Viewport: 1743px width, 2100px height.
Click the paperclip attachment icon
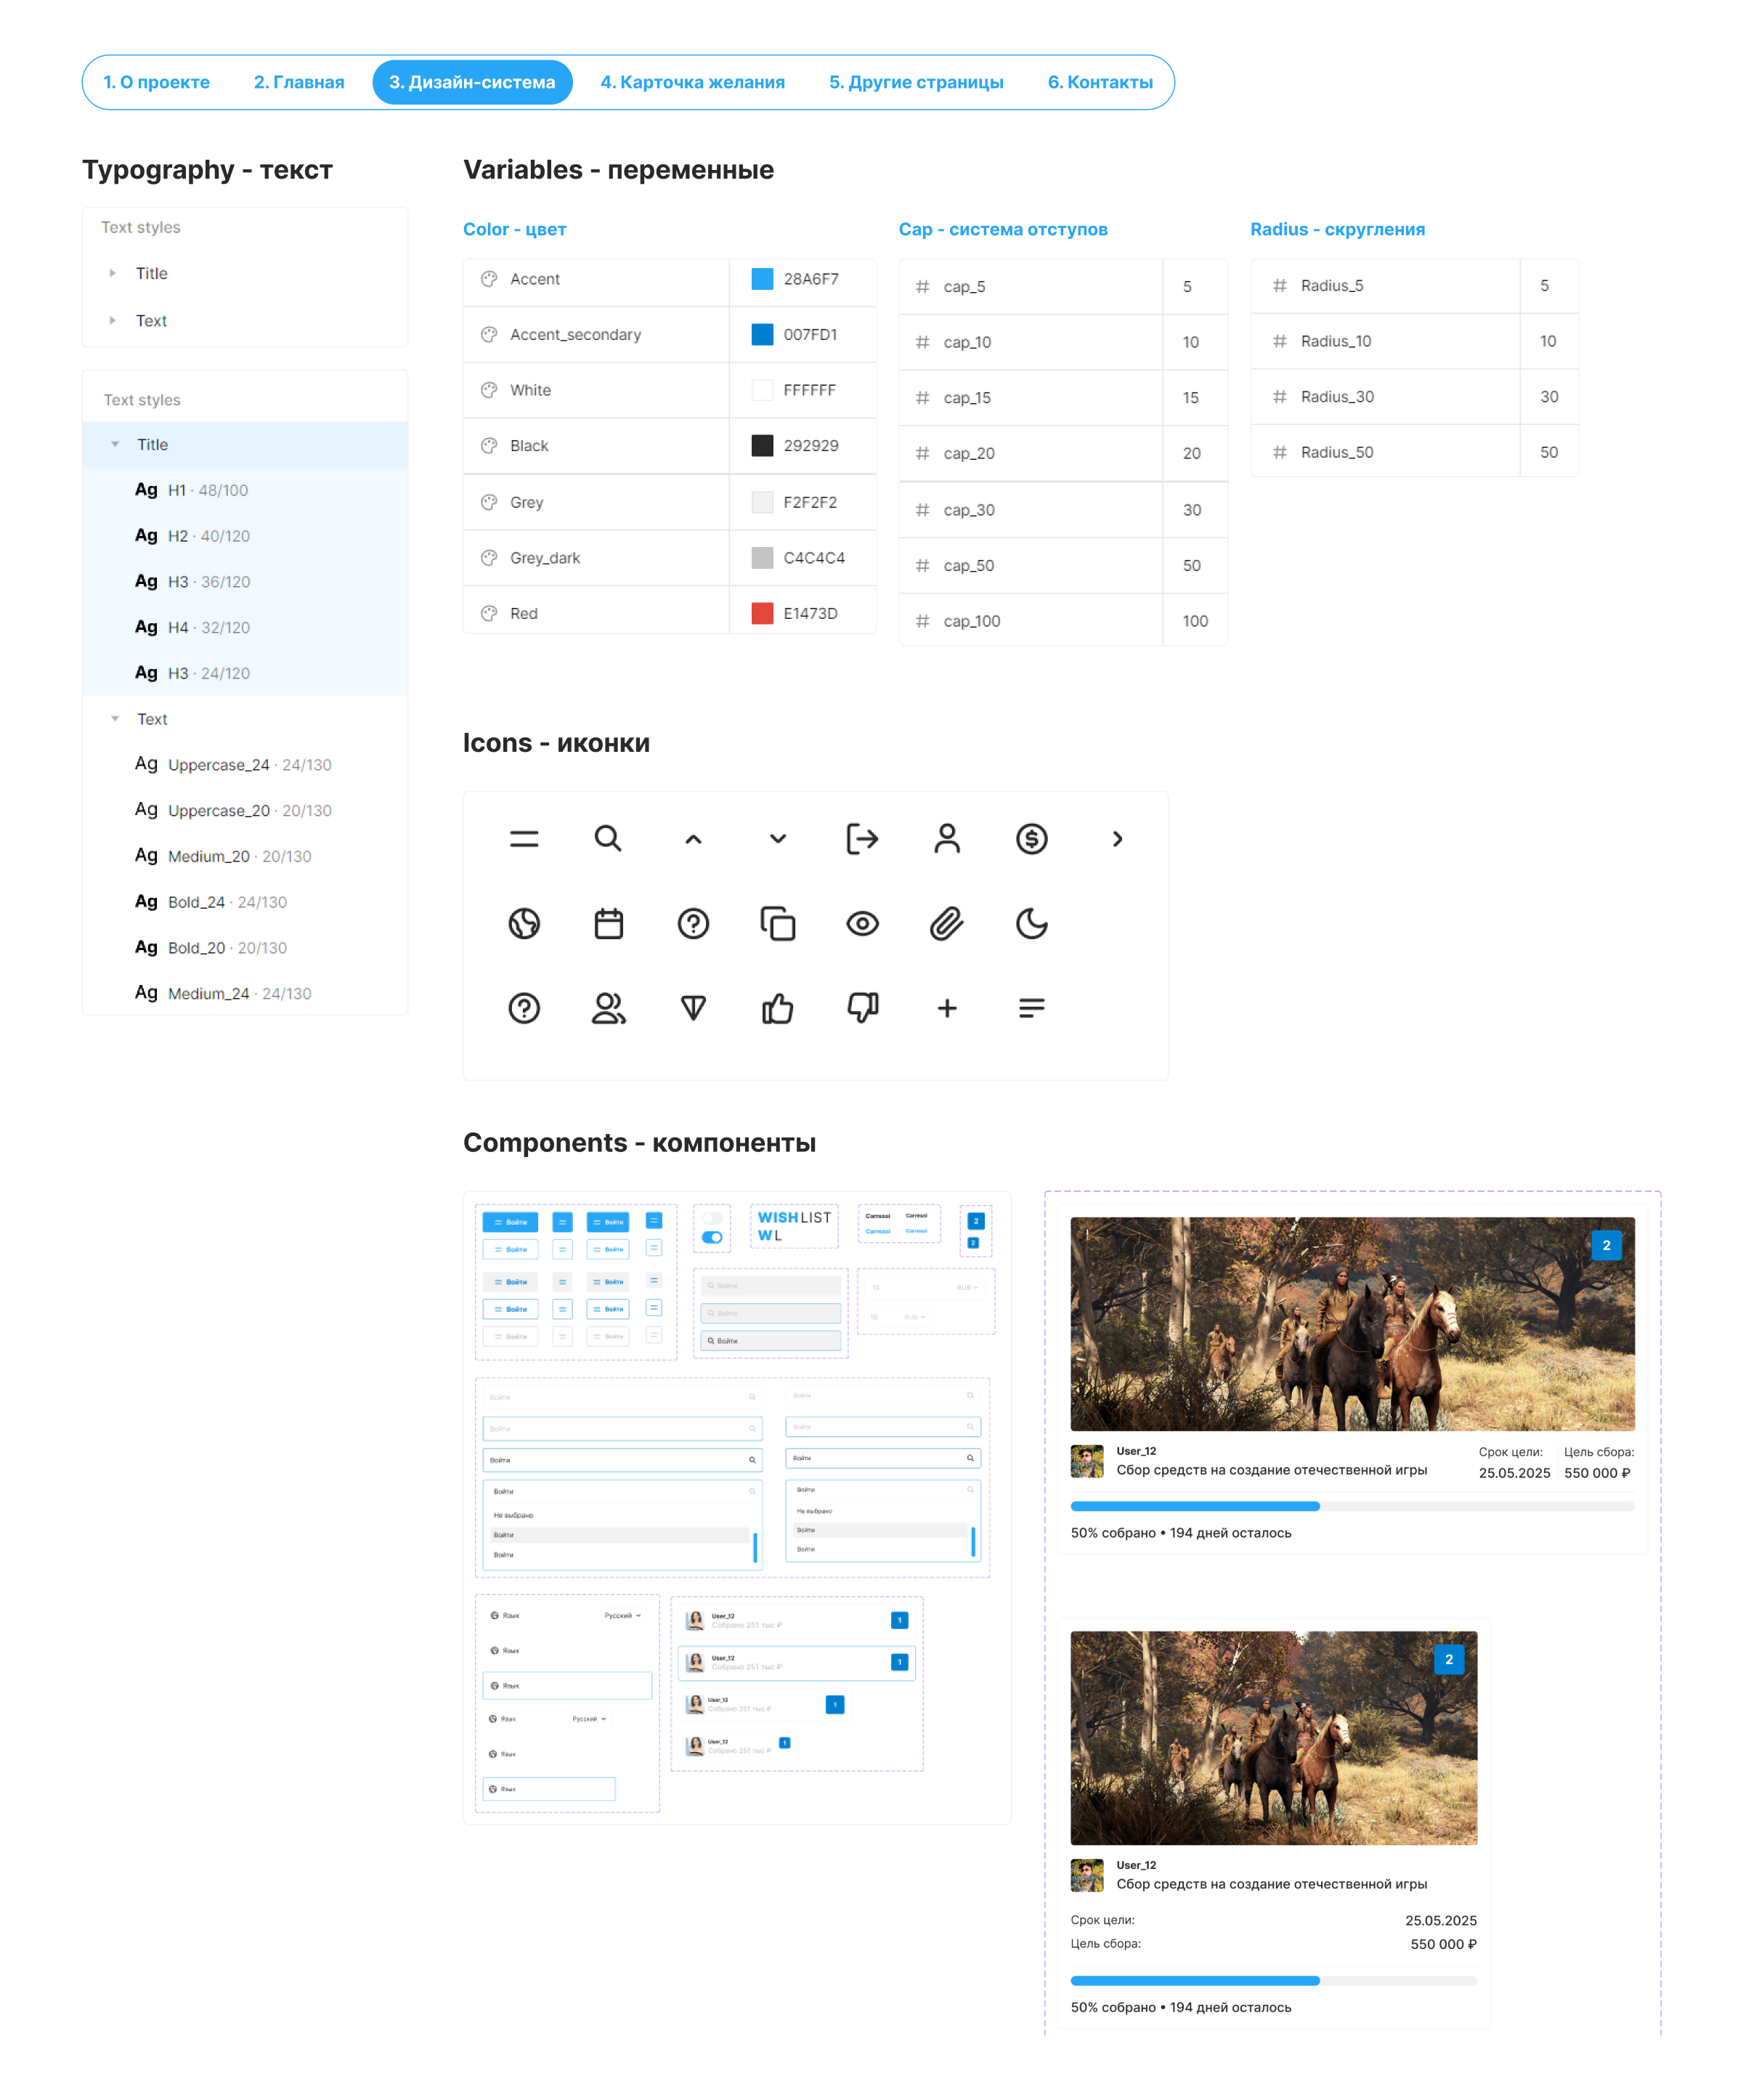pos(946,923)
